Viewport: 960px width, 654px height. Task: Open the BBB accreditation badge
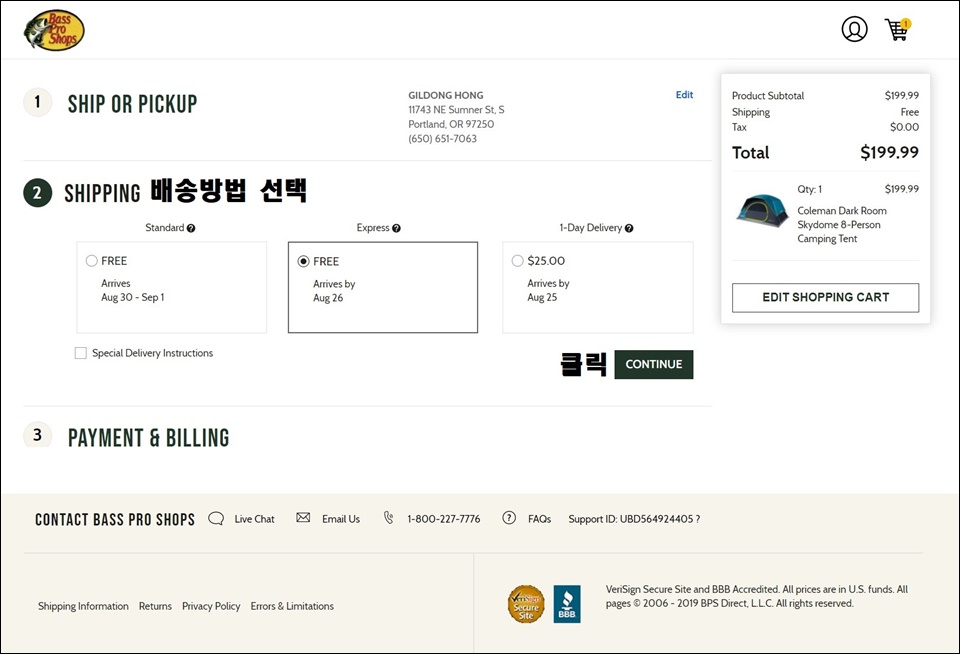tap(567, 604)
